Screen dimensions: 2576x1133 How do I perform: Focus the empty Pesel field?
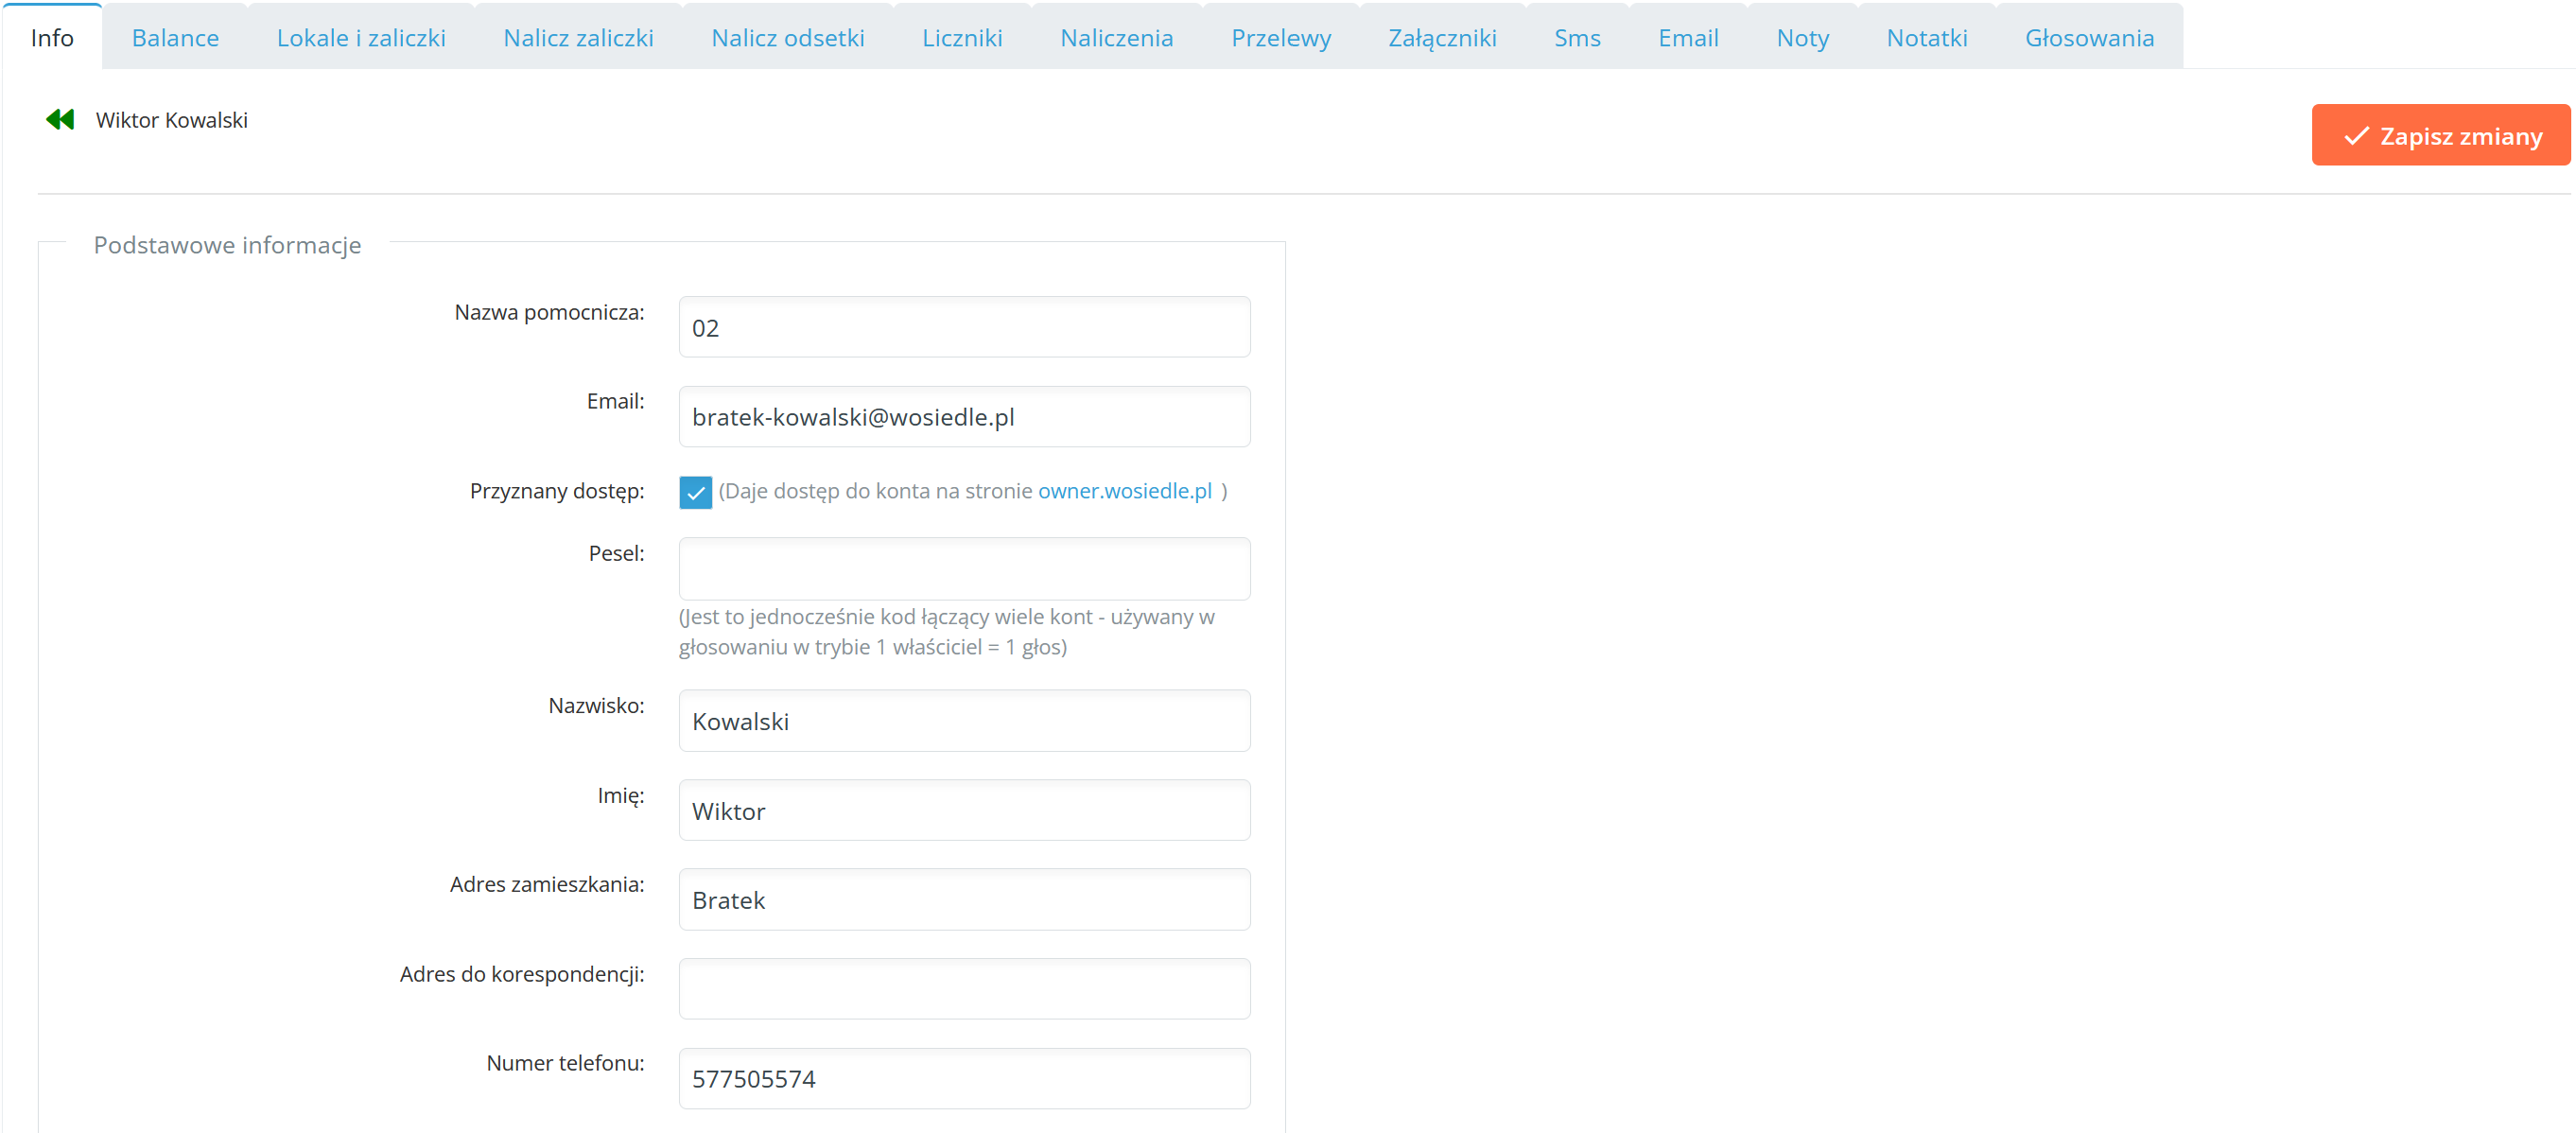(x=964, y=569)
